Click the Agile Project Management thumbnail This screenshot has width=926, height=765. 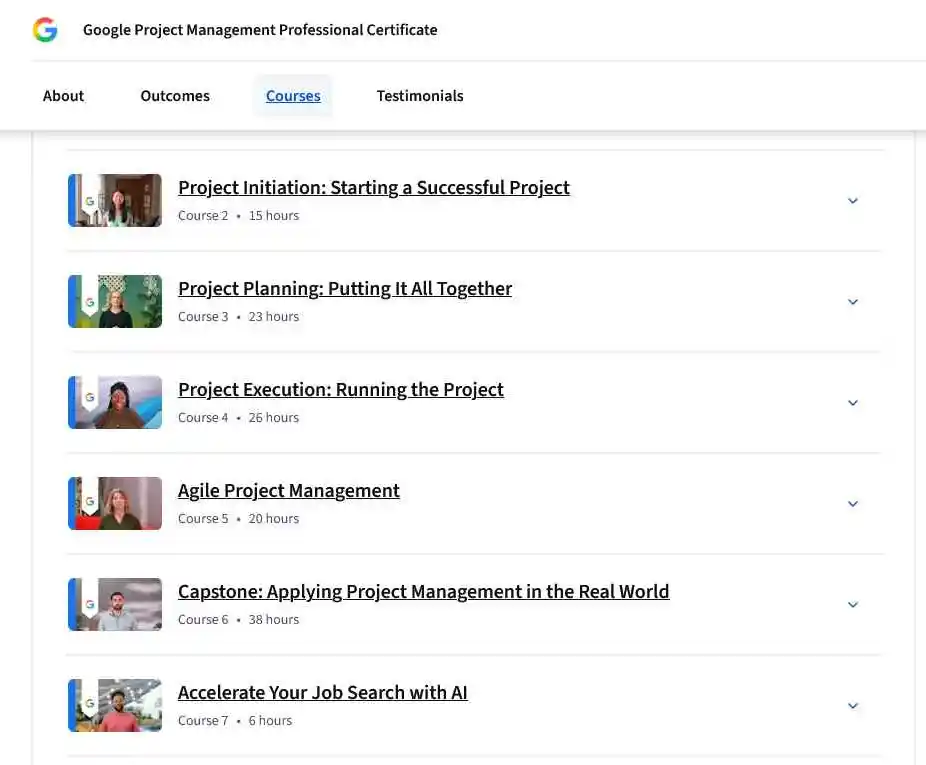[x=115, y=503]
